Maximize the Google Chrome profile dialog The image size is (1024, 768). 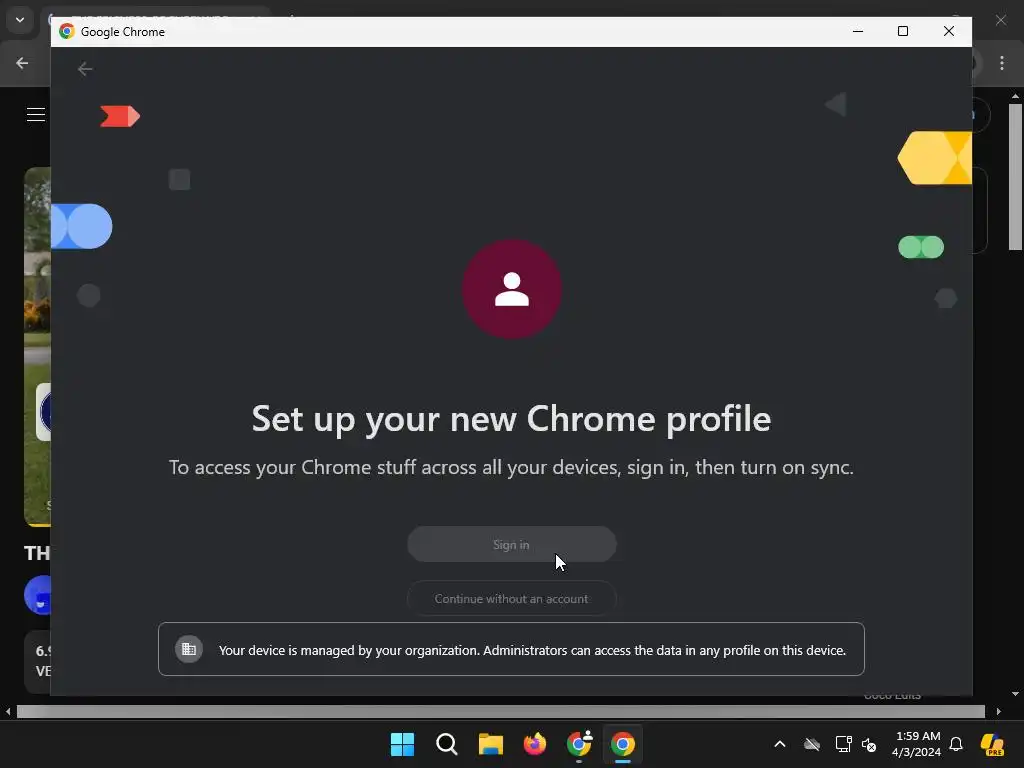click(x=903, y=31)
